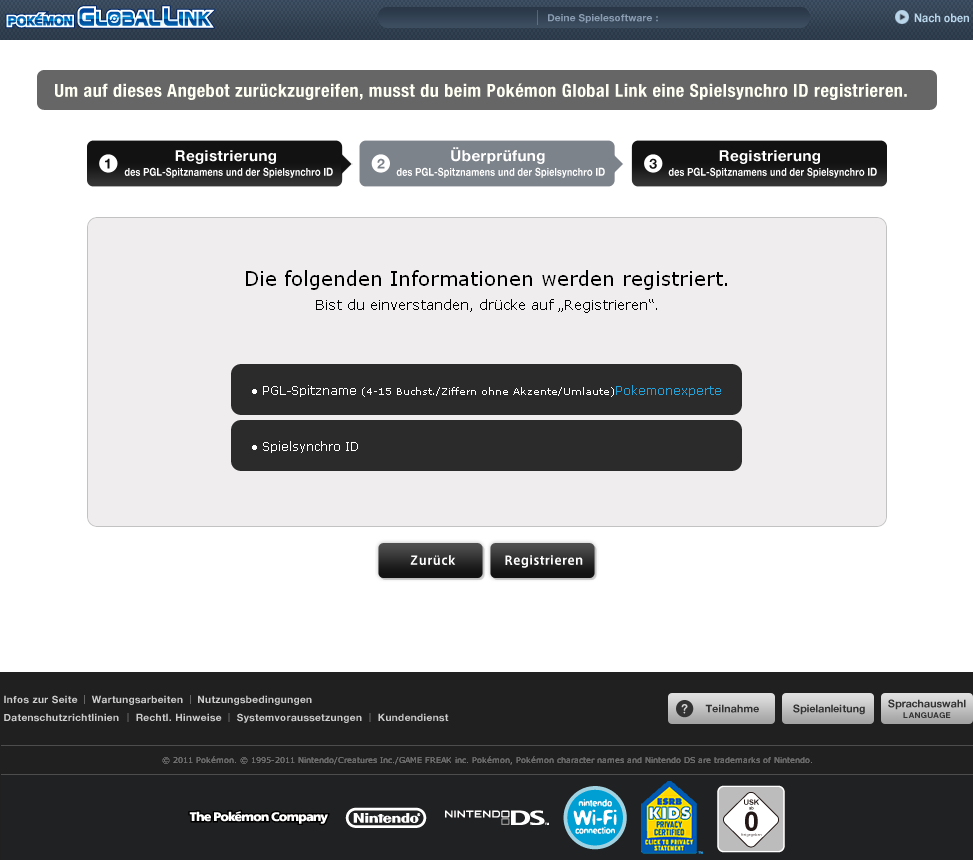Open the Datenschutzrichtlinien link
Screen dimensions: 973x860
coord(61,718)
